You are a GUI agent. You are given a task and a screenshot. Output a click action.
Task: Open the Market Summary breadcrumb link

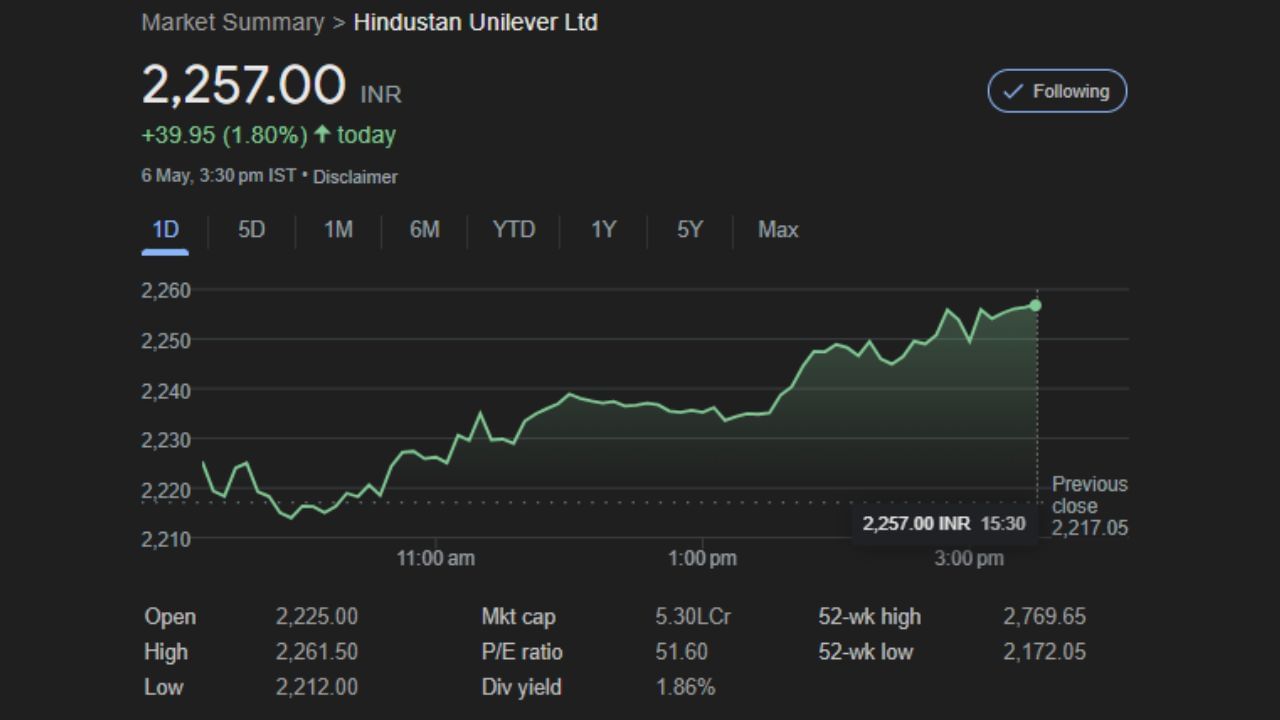(x=233, y=22)
